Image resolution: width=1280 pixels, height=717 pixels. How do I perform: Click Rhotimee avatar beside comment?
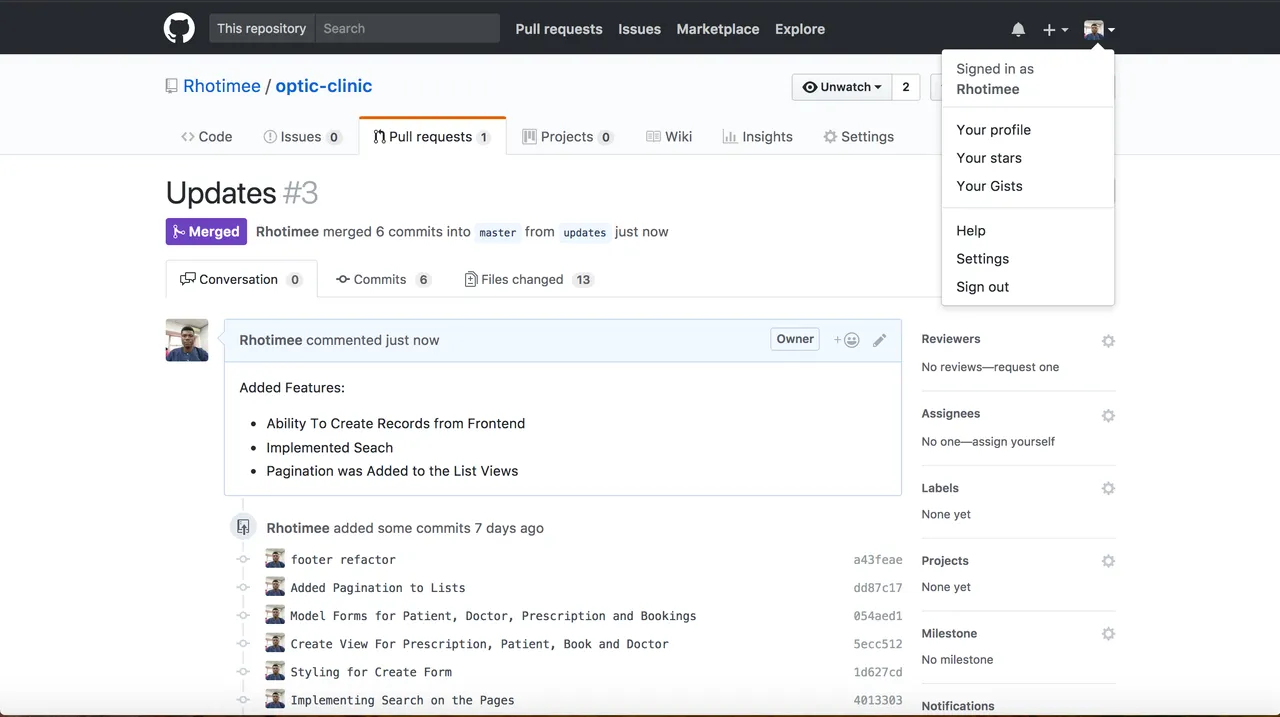click(x=187, y=340)
